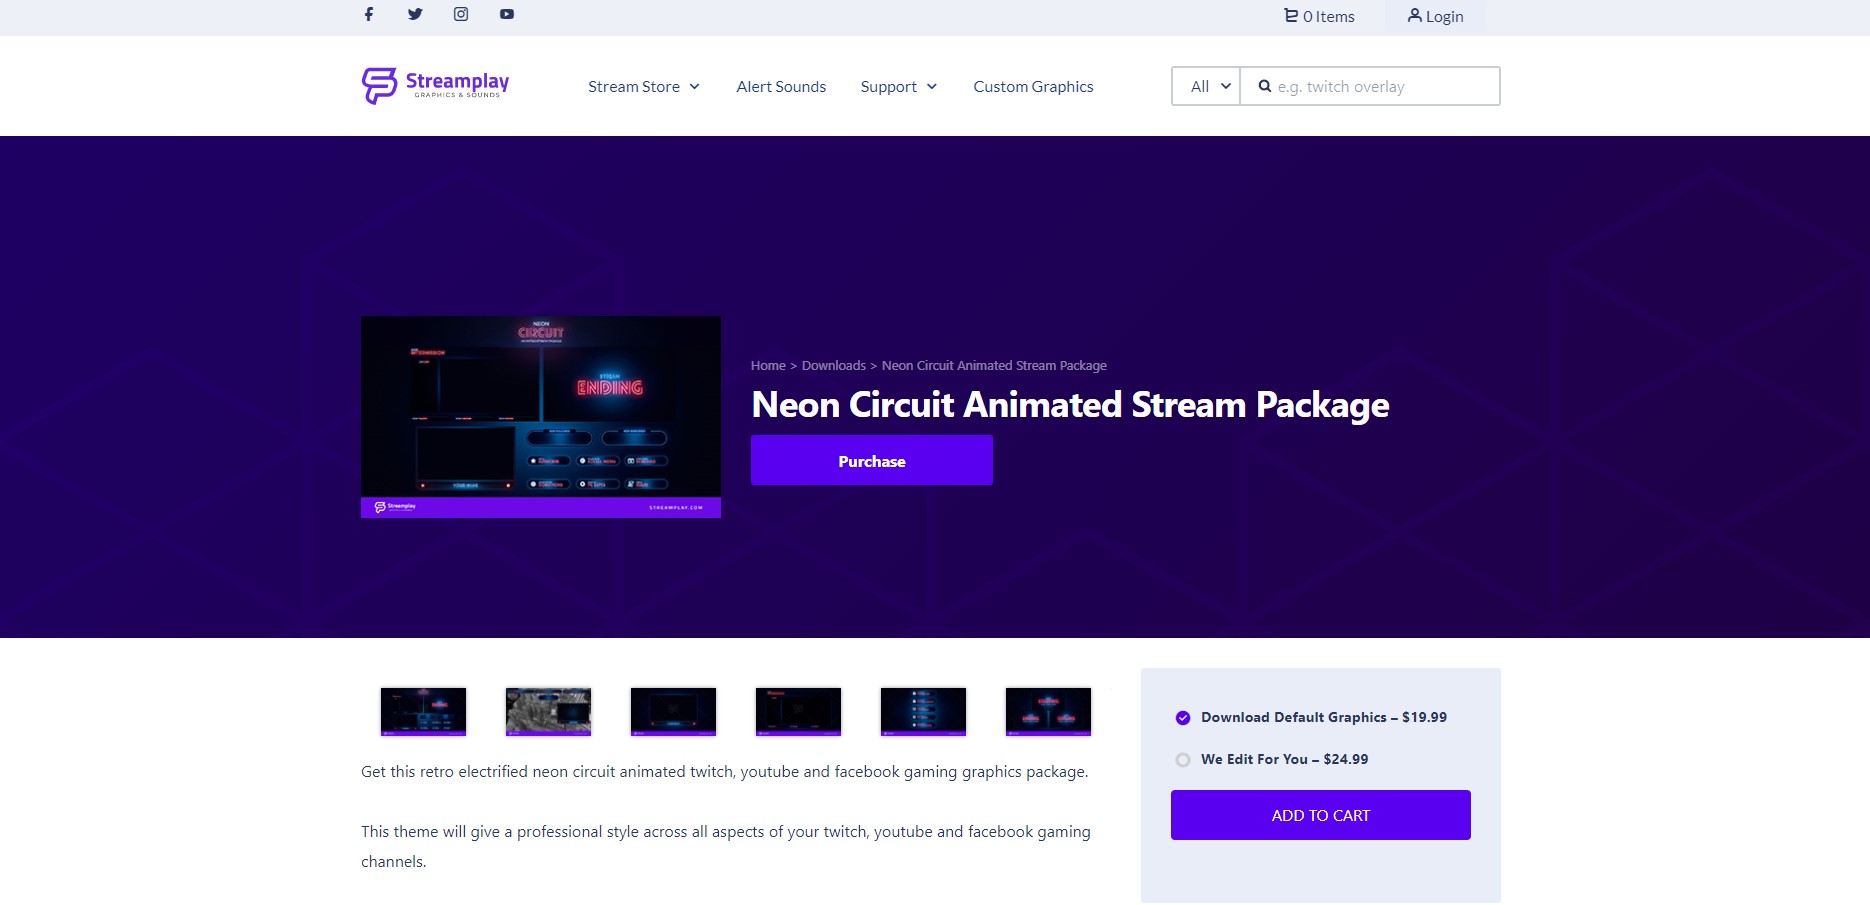Click the Streamplay logo

[x=435, y=86]
